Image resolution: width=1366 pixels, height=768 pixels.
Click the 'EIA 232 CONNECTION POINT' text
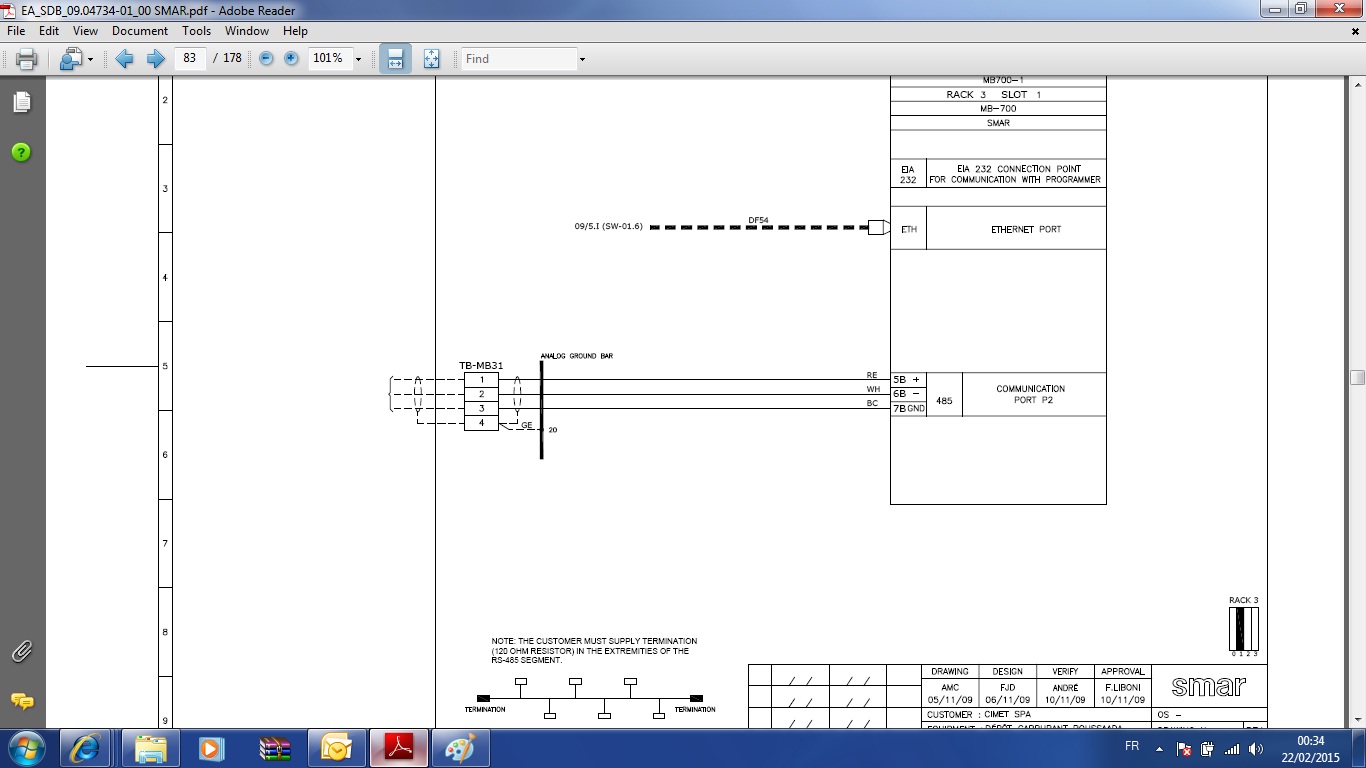click(1018, 169)
